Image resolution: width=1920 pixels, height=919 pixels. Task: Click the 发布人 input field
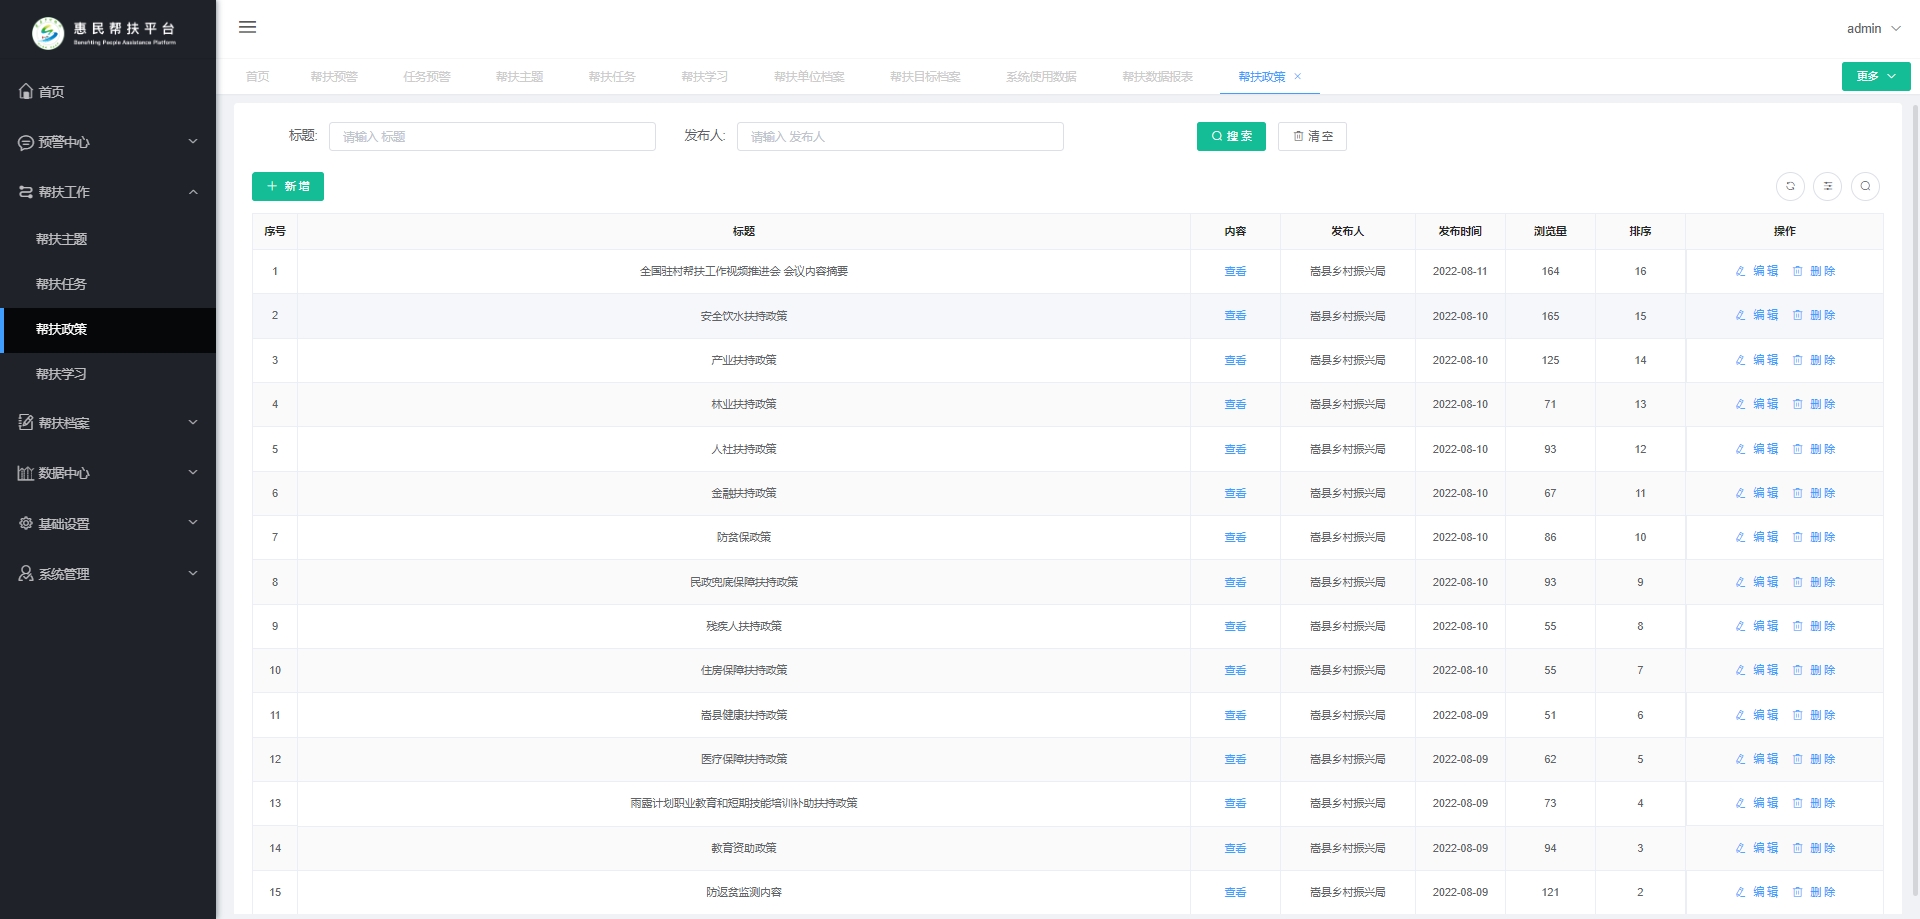pos(900,136)
